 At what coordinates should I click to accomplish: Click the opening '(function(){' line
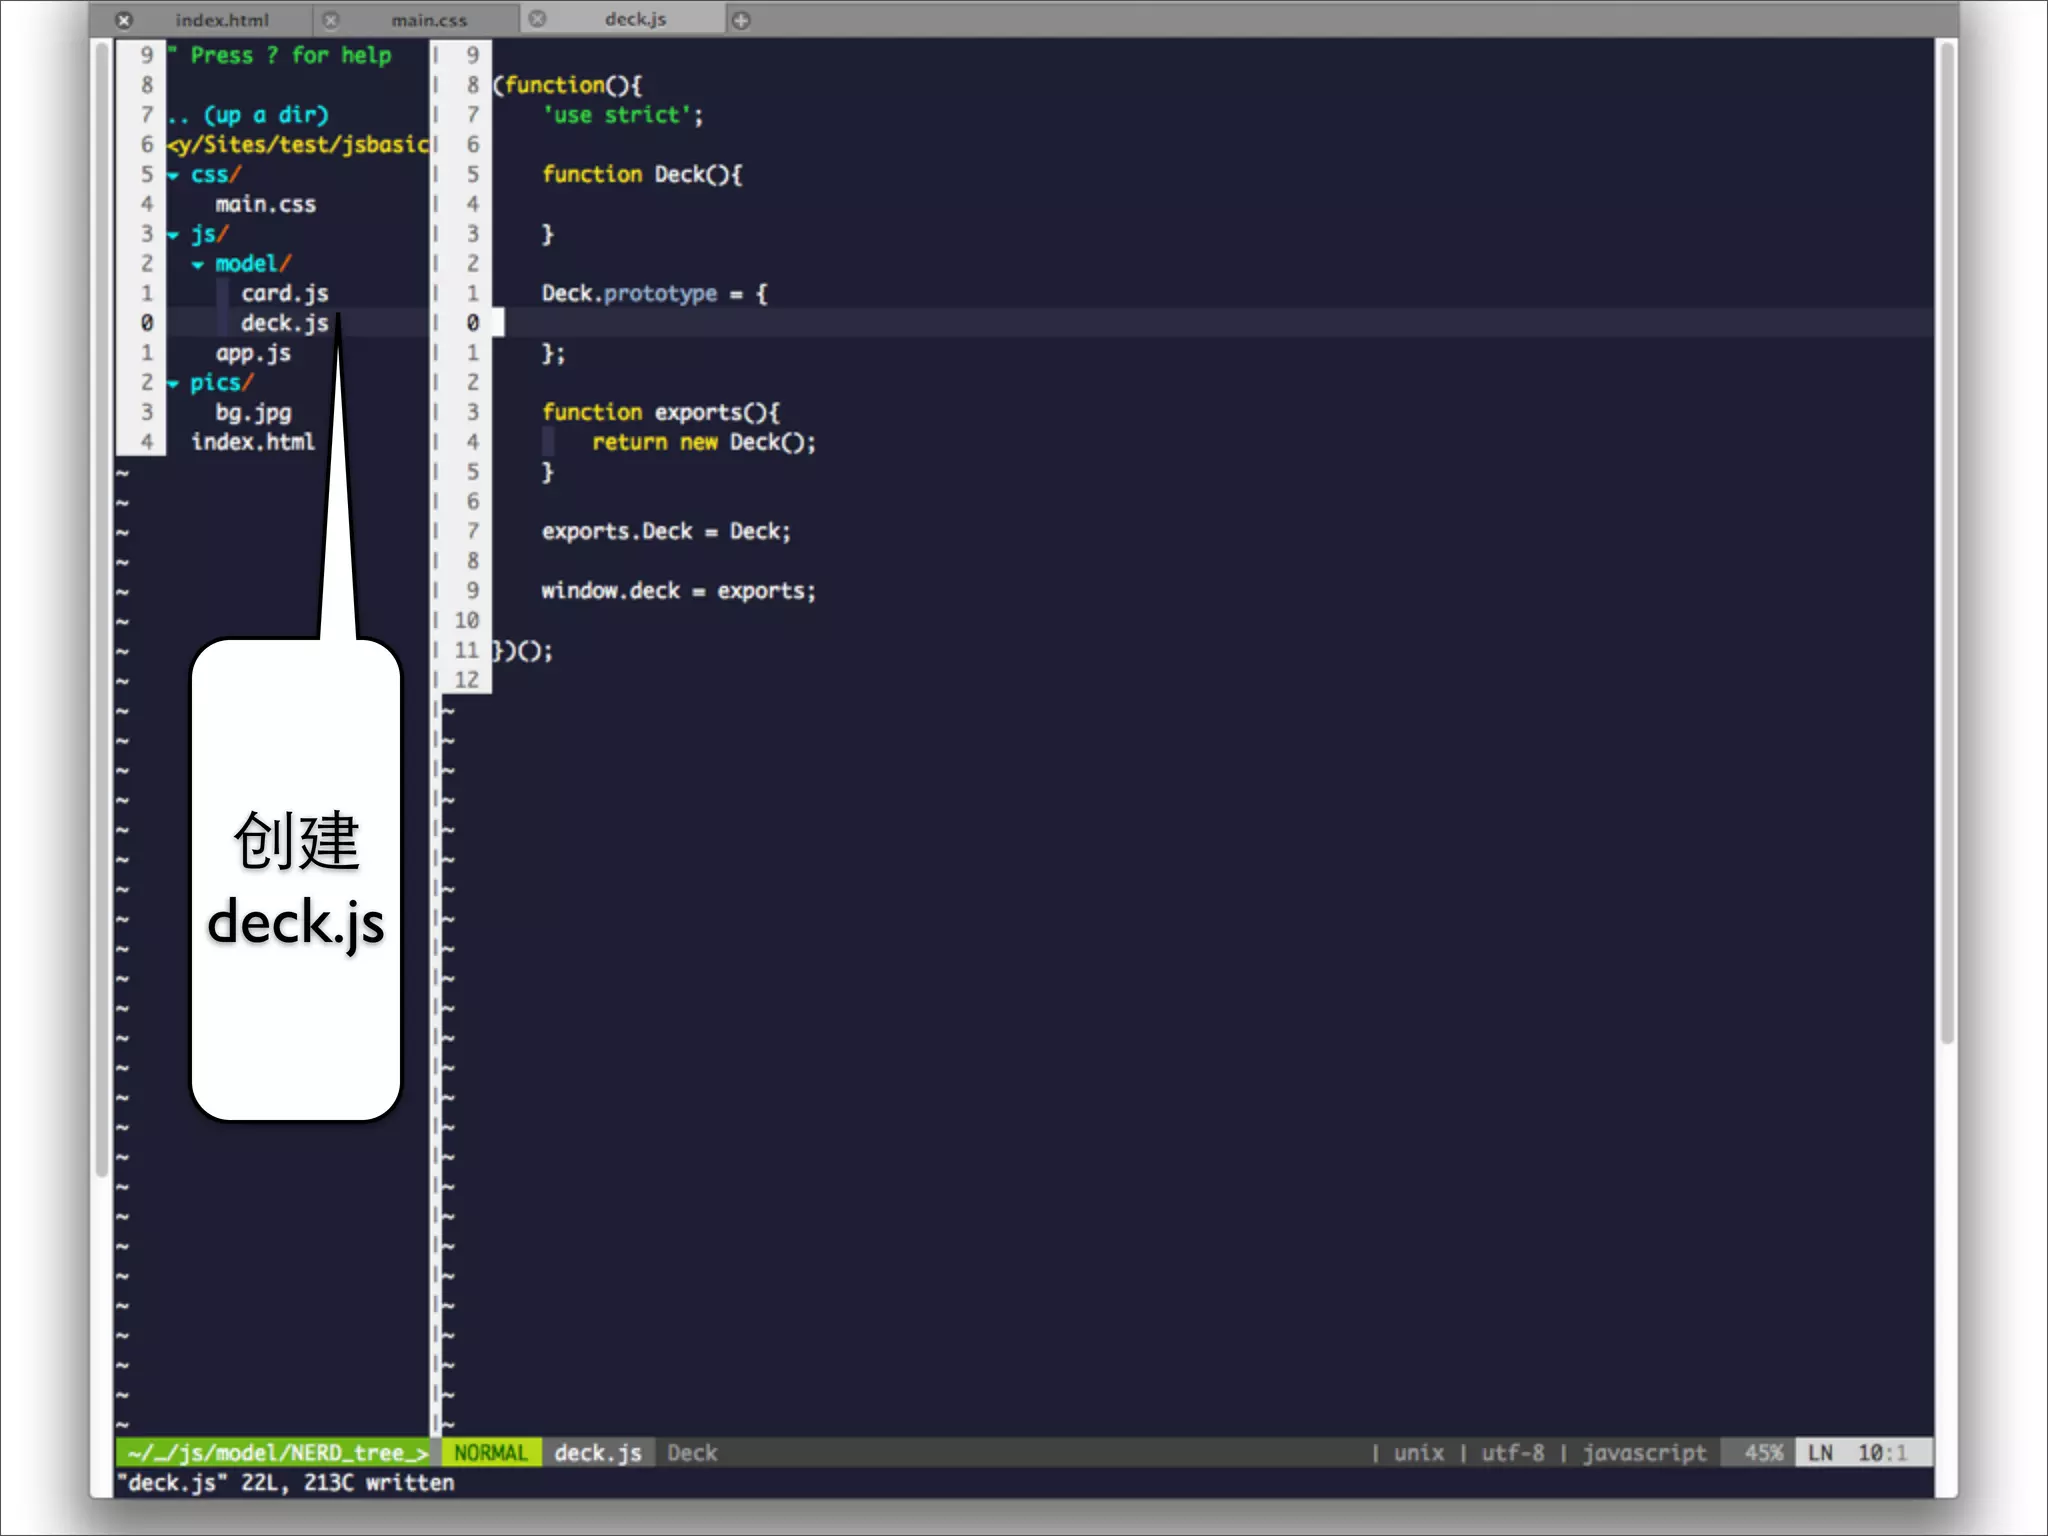click(568, 85)
